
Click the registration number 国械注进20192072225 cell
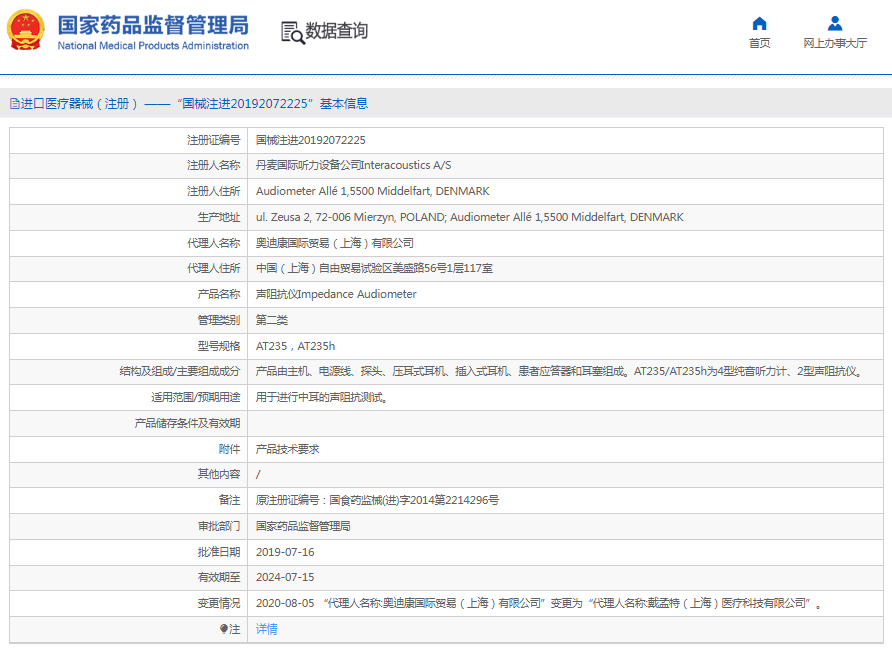(x=311, y=140)
